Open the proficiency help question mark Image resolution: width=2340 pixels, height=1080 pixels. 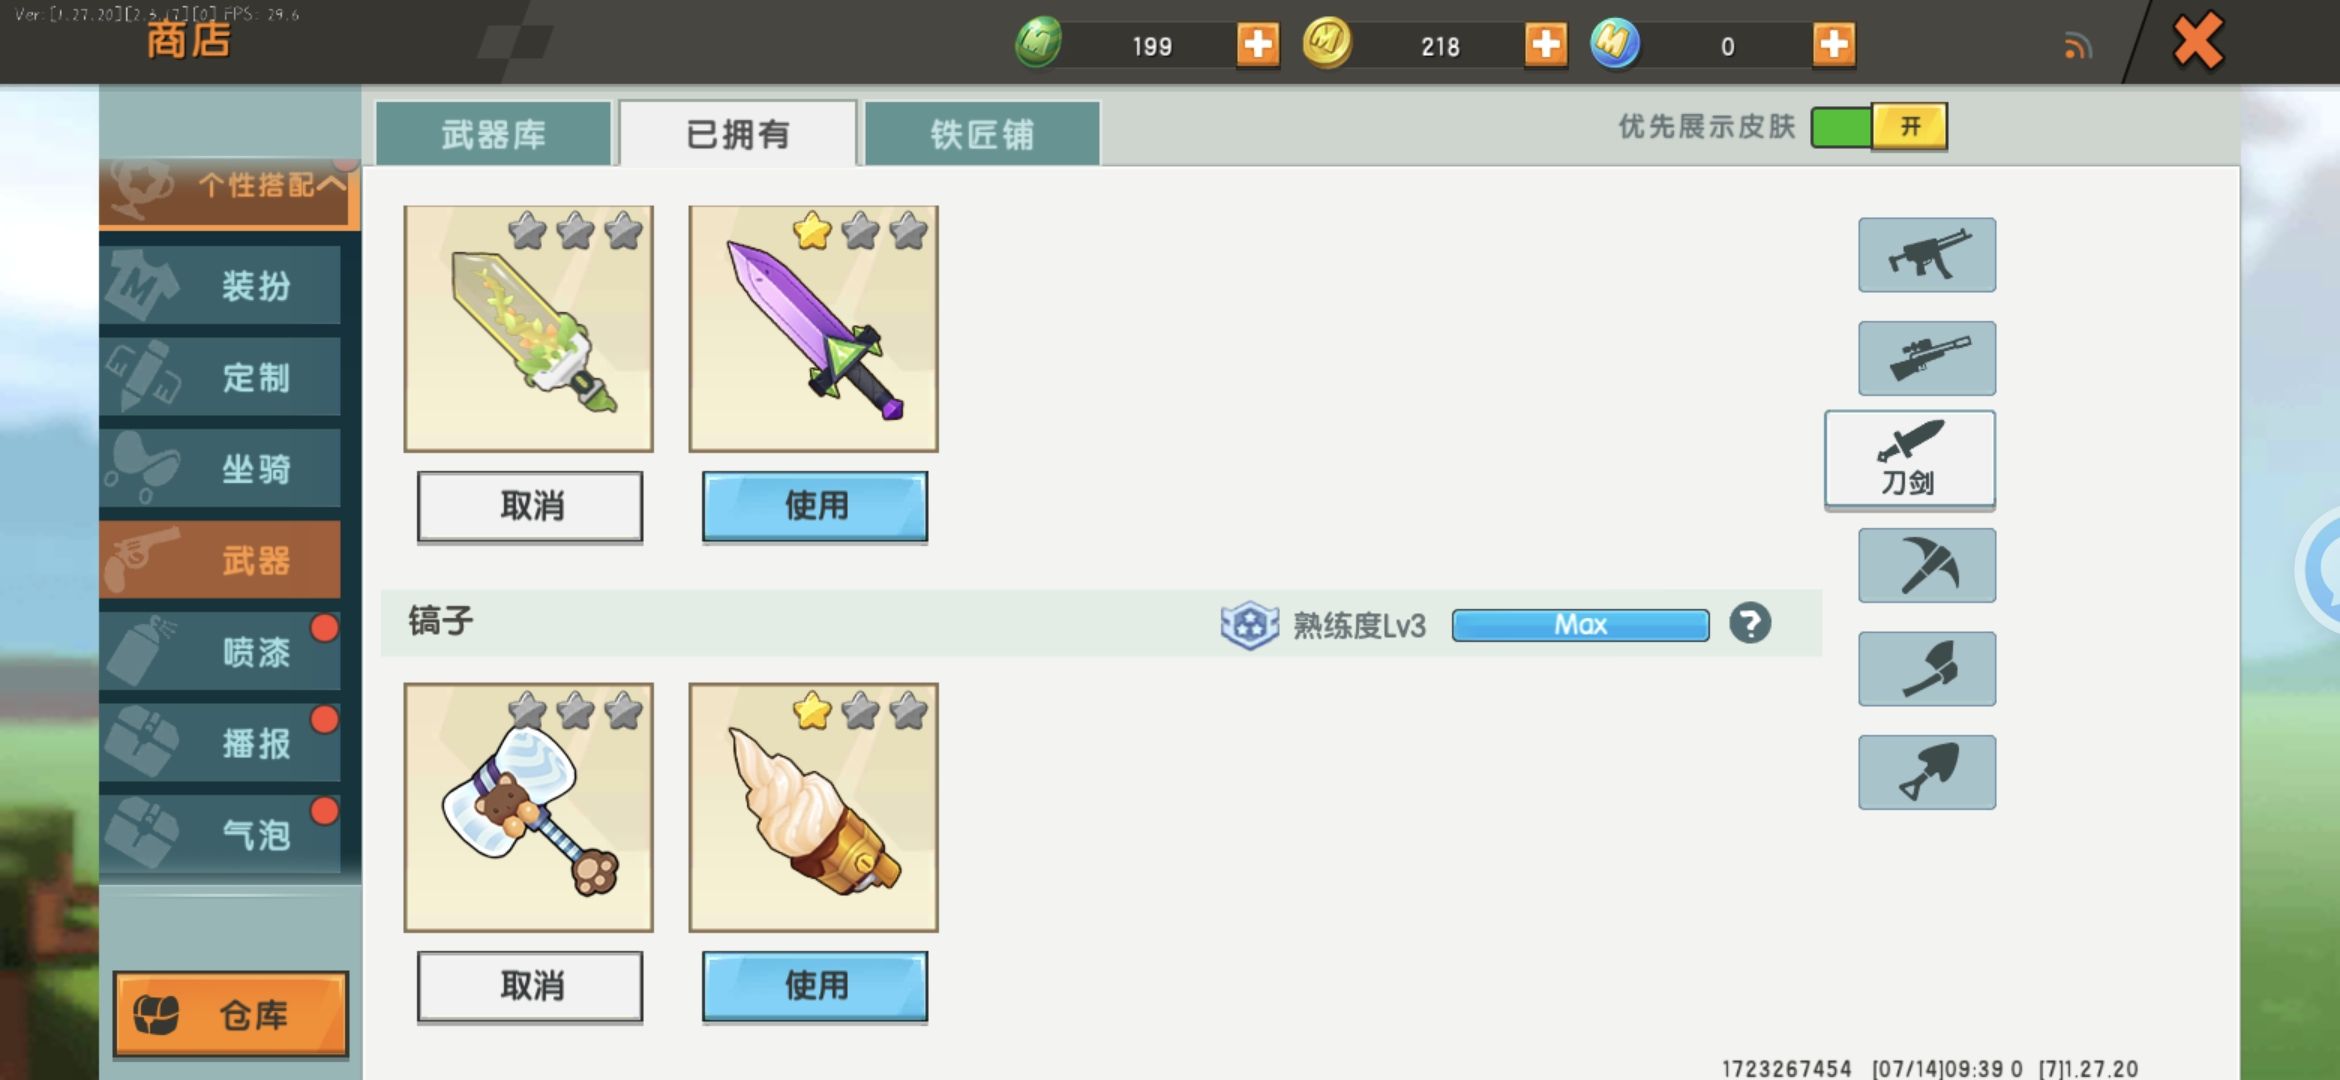(x=1750, y=624)
